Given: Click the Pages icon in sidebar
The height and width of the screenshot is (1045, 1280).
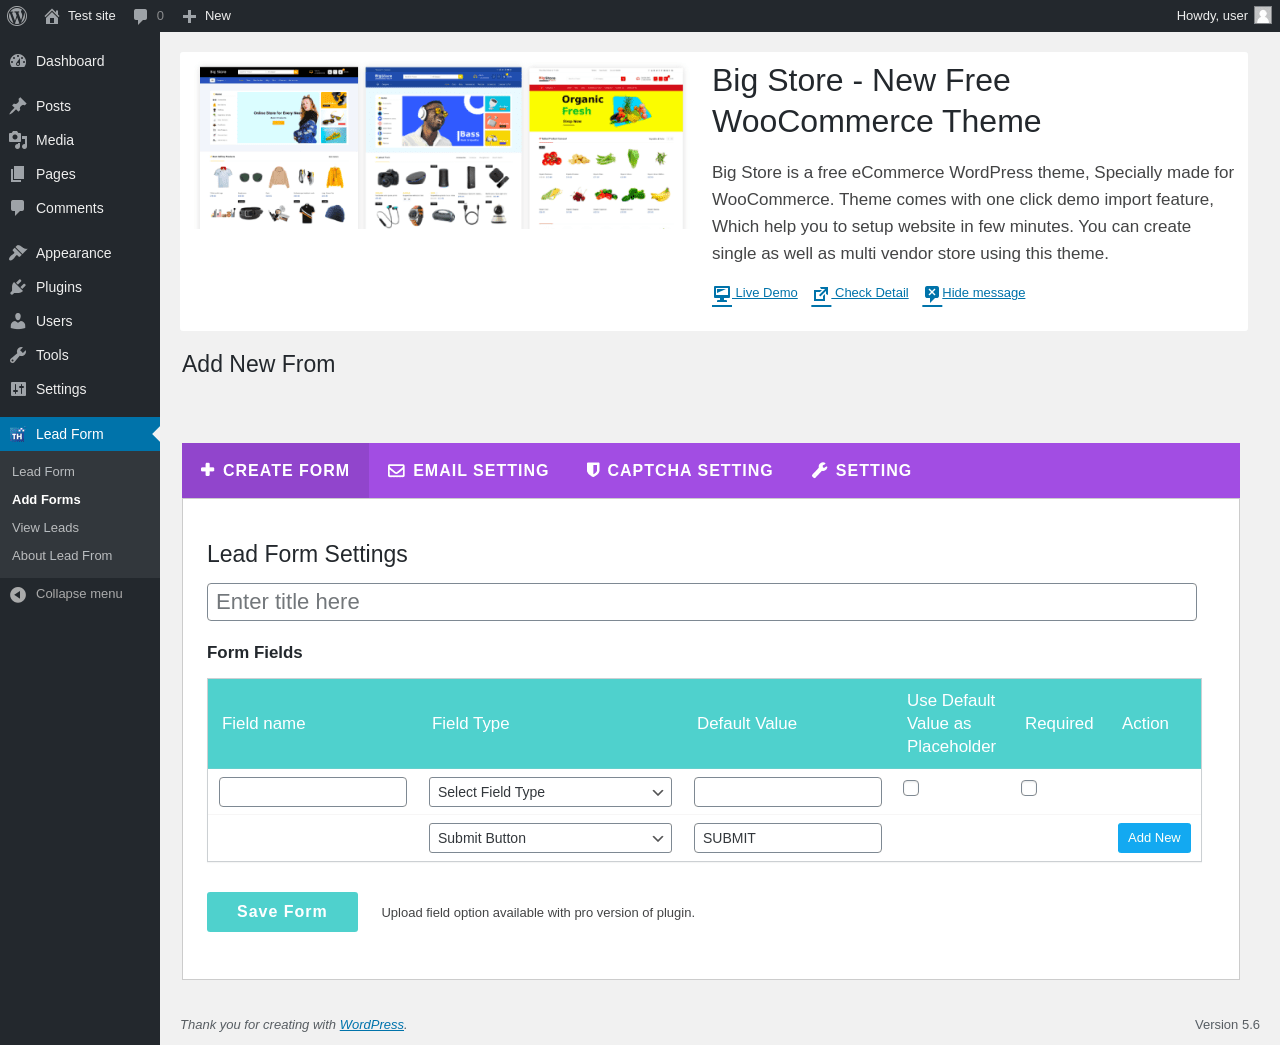Looking at the screenshot, I should 18,174.
